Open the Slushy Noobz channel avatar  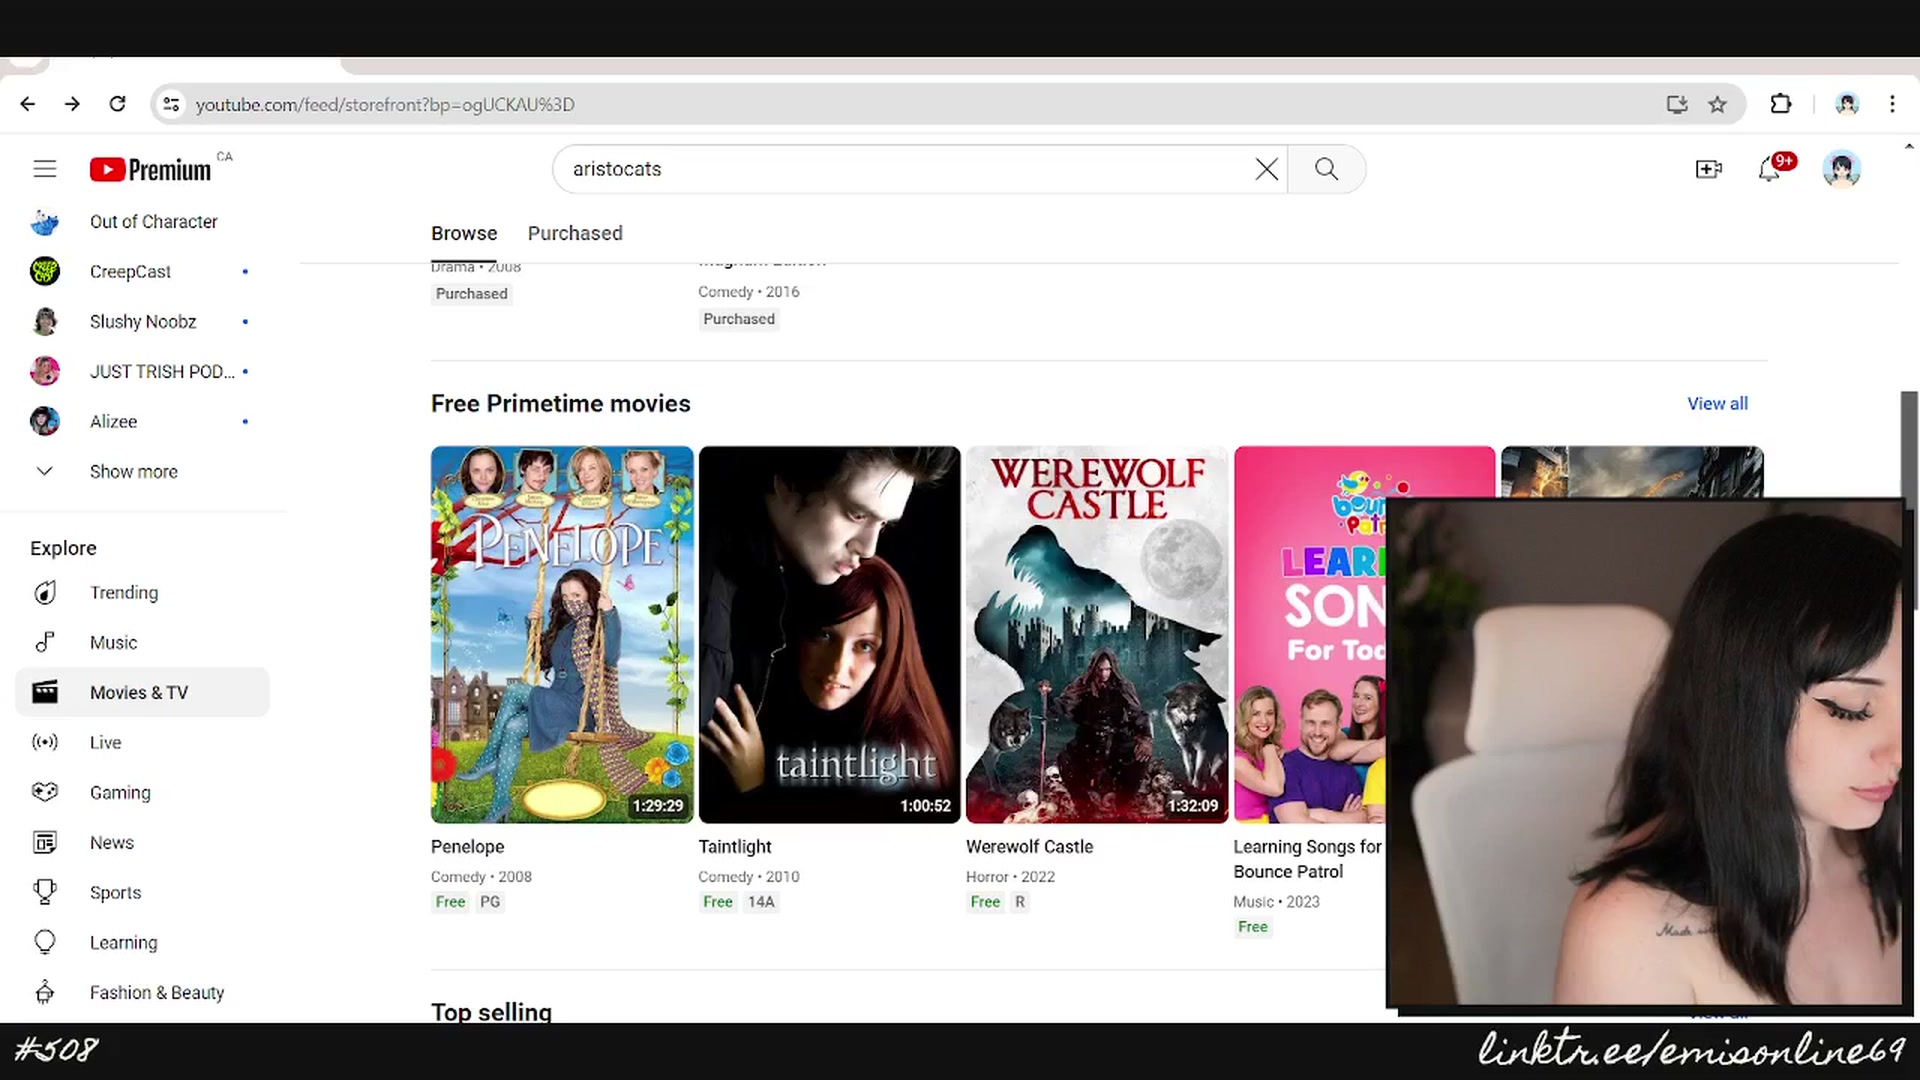(45, 321)
